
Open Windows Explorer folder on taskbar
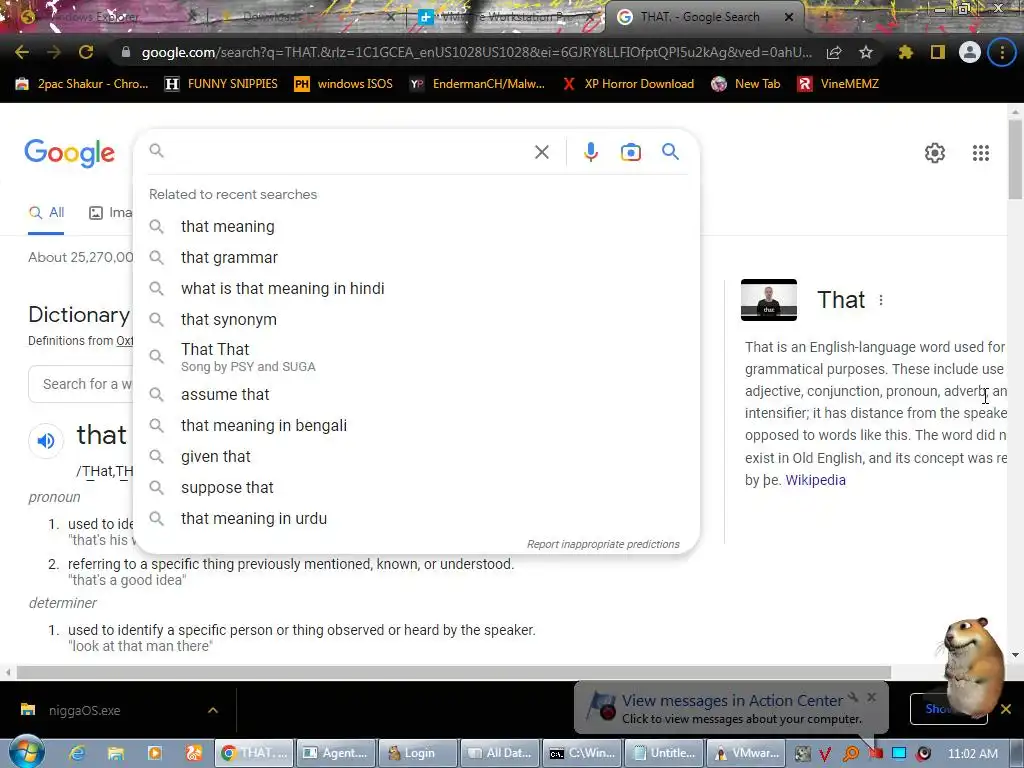(116, 753)
